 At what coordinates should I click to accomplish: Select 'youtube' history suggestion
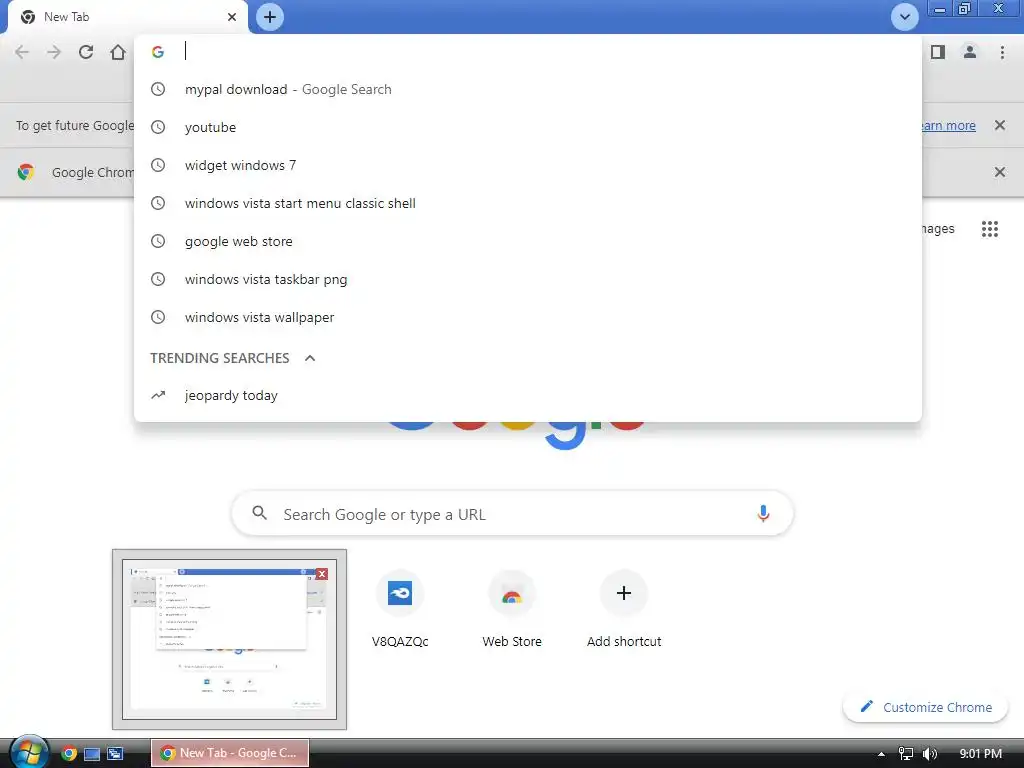pyautogui.click(x=528, y=127)
